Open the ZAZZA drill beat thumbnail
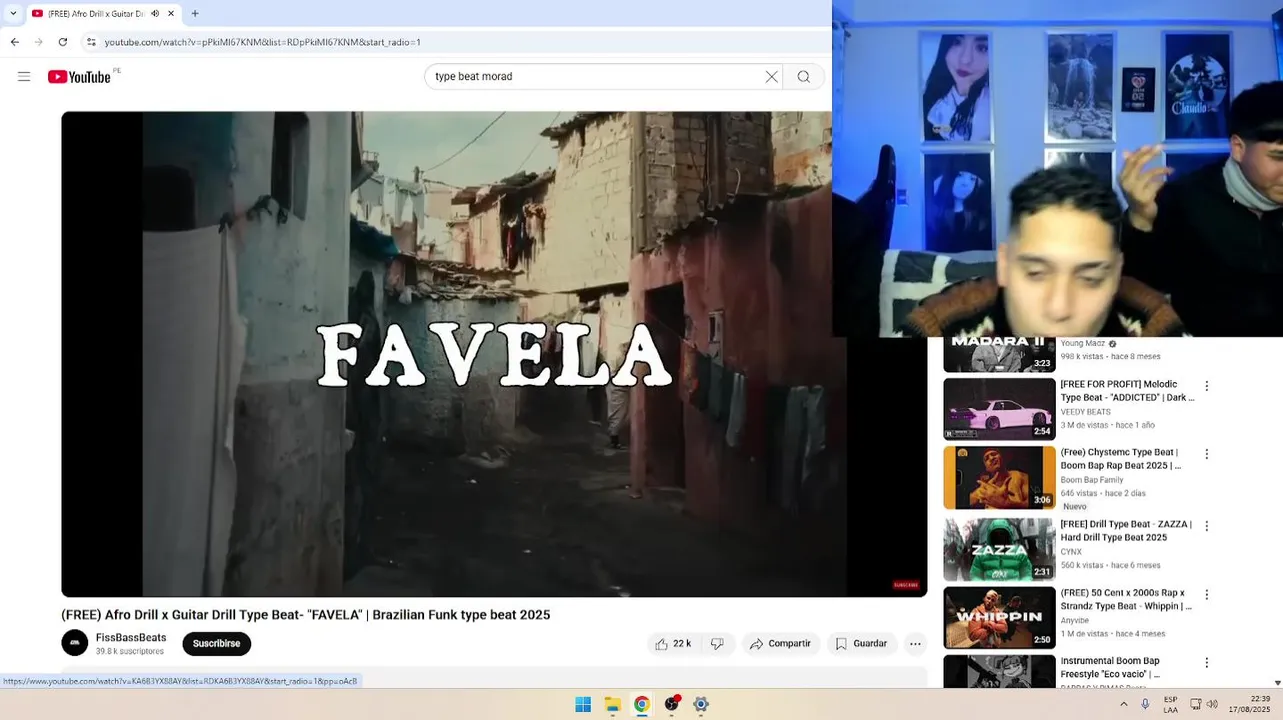 999,550
